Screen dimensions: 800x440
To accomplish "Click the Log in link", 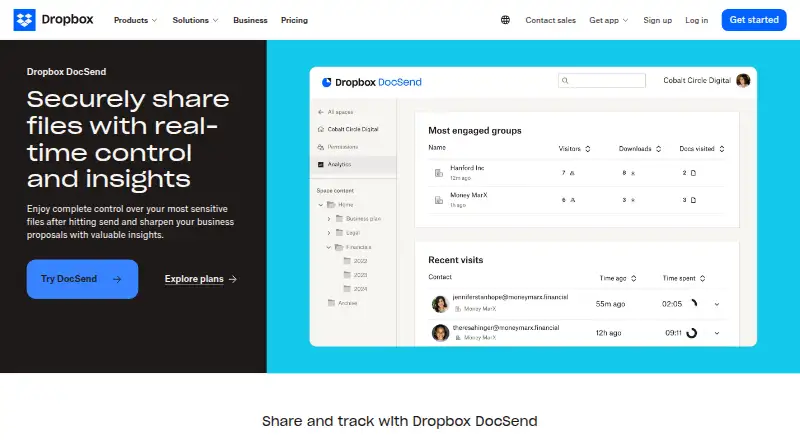I will click(x=696, y=20).
